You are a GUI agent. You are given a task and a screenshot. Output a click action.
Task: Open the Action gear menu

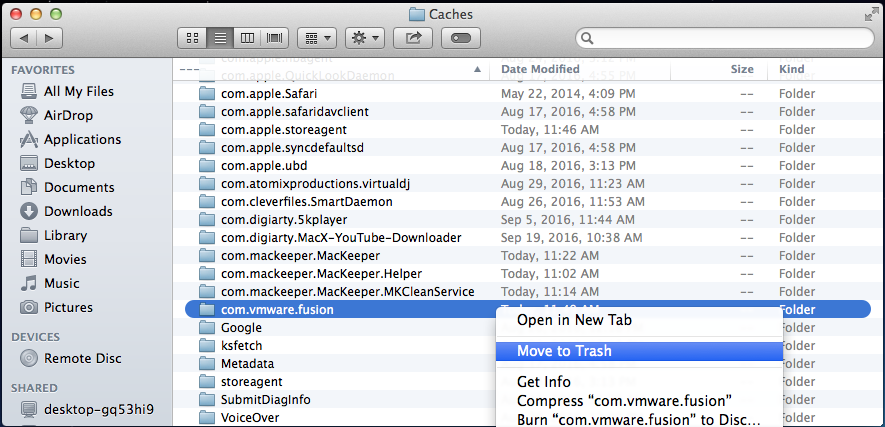(365, 38)
